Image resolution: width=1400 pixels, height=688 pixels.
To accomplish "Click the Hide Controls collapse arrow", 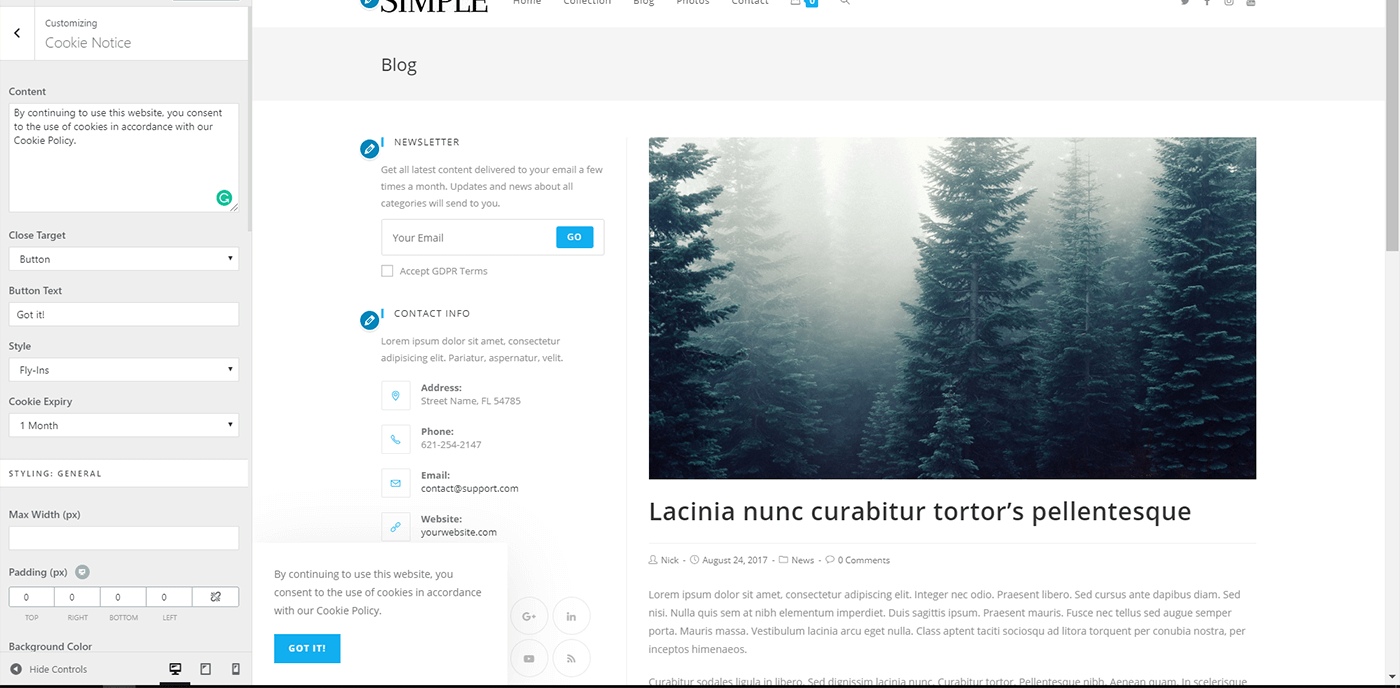I will tap(16, 669).
